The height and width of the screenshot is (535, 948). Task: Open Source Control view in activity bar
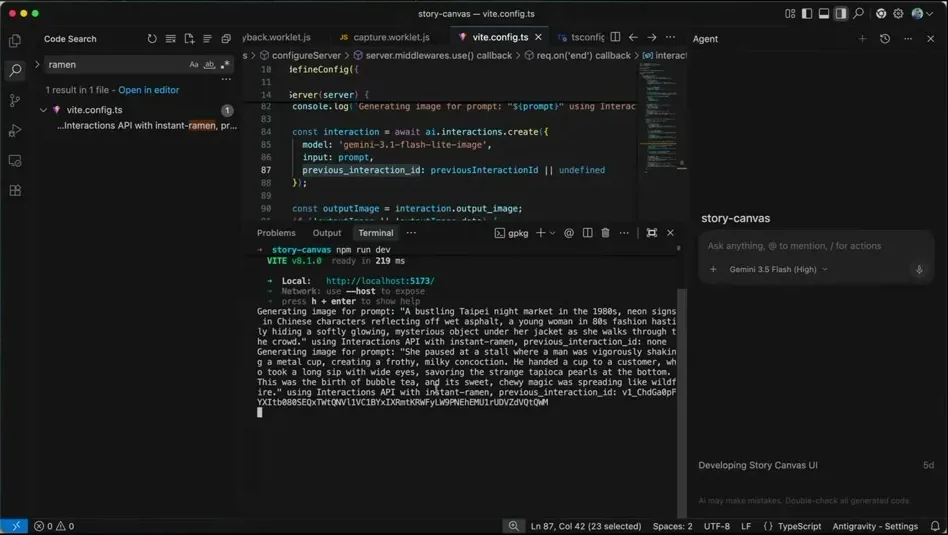(15, 100)
